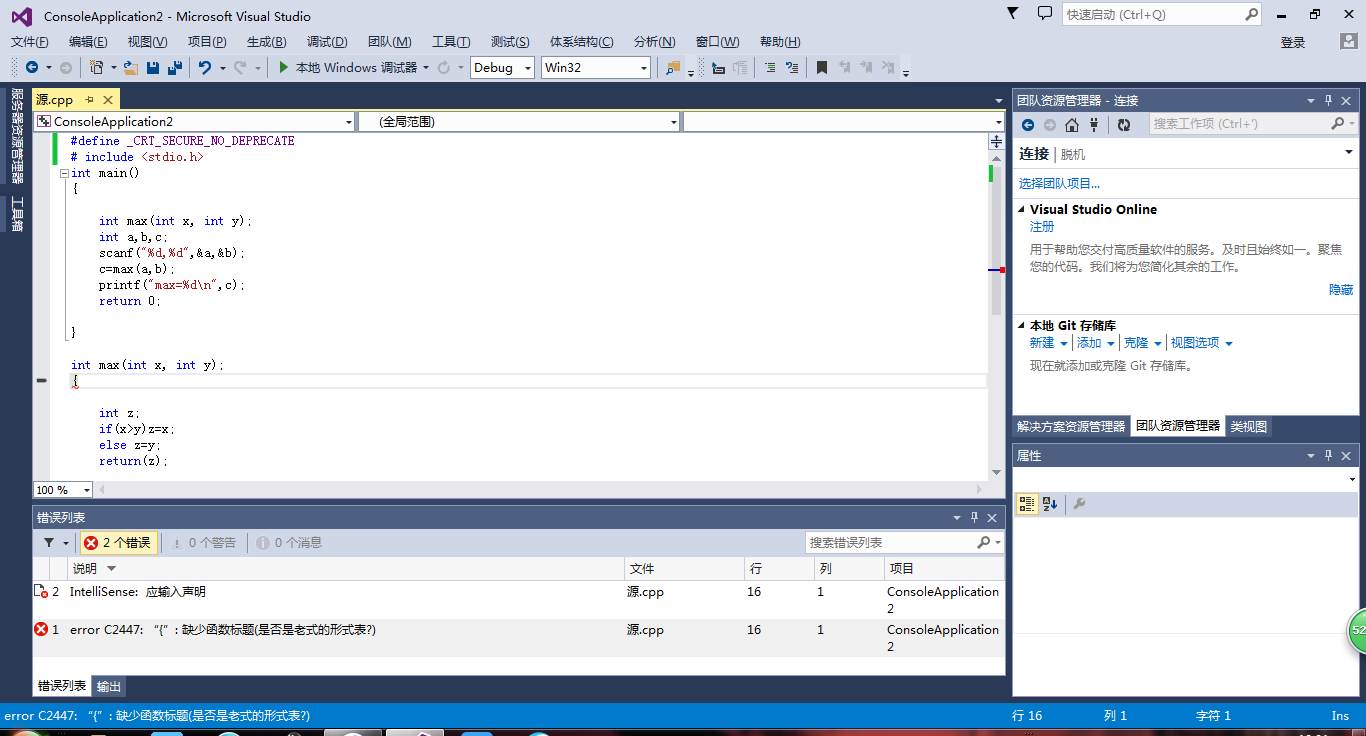Collapse the 本地 Git 存储库 section

[1022, 326]
